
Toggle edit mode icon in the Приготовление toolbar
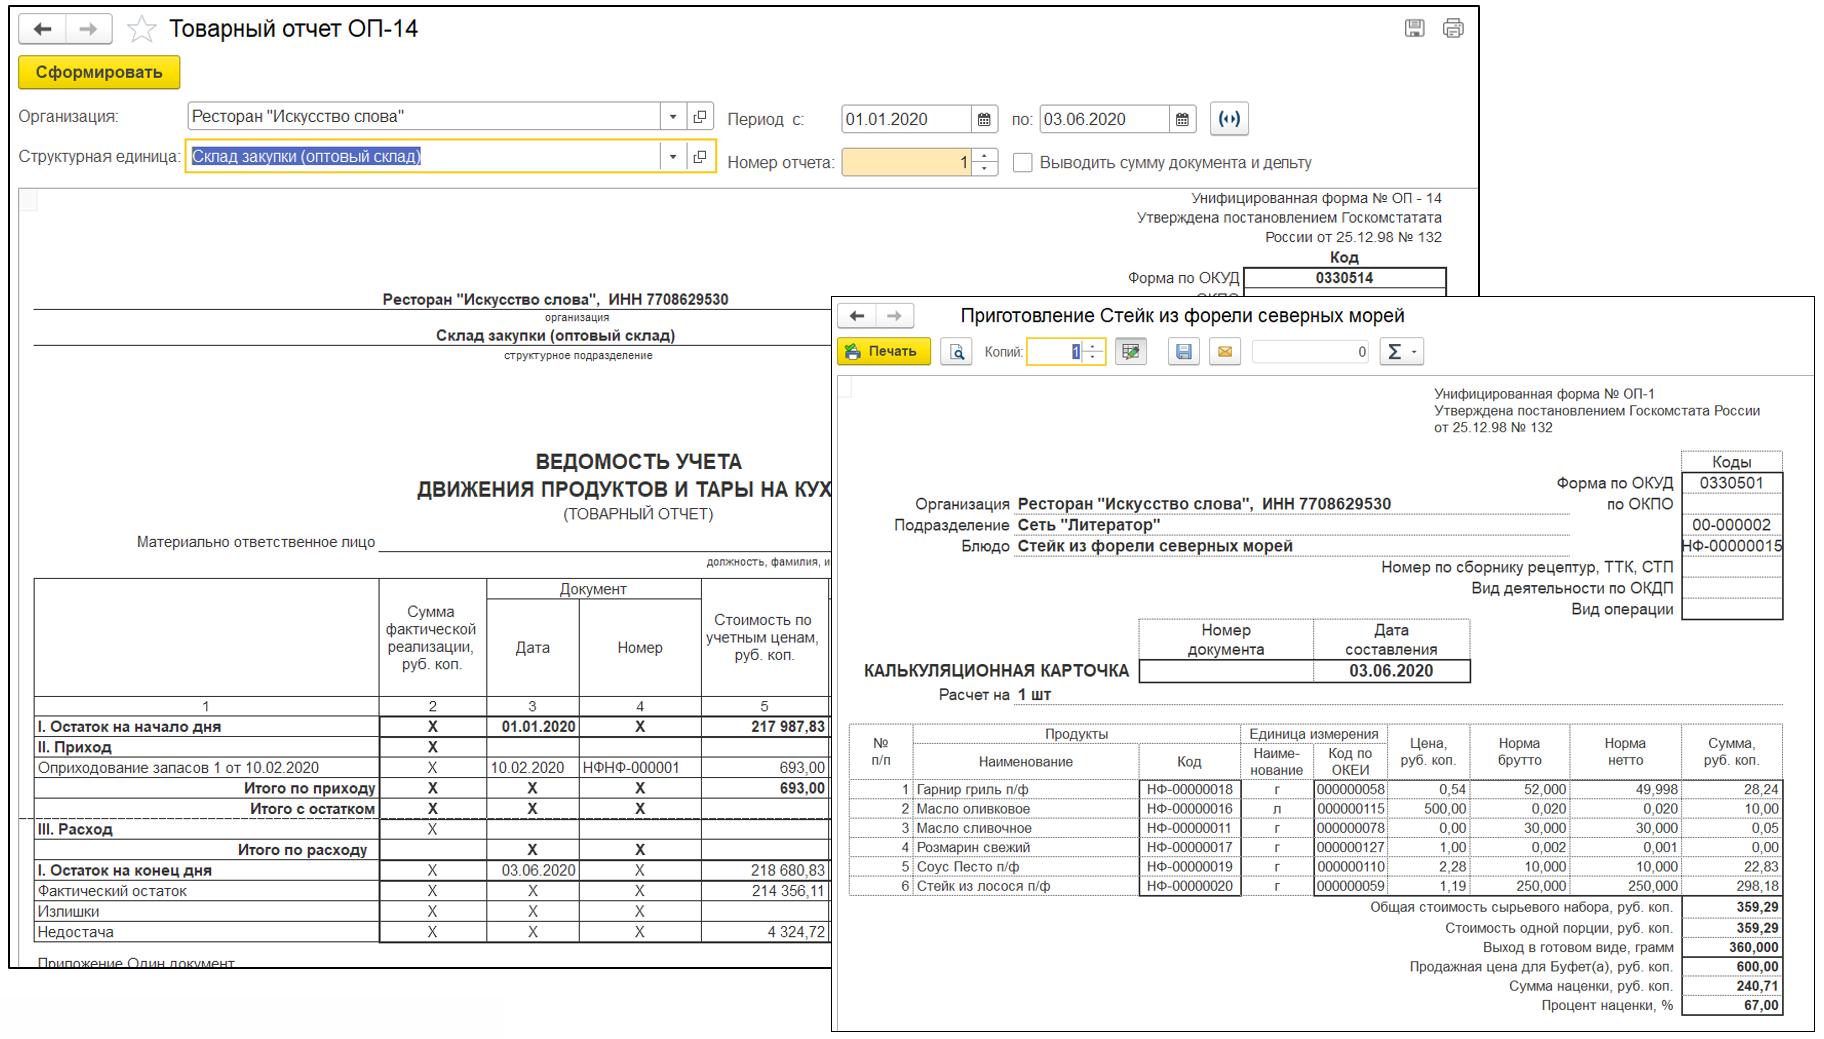[x=1131, y=352]
